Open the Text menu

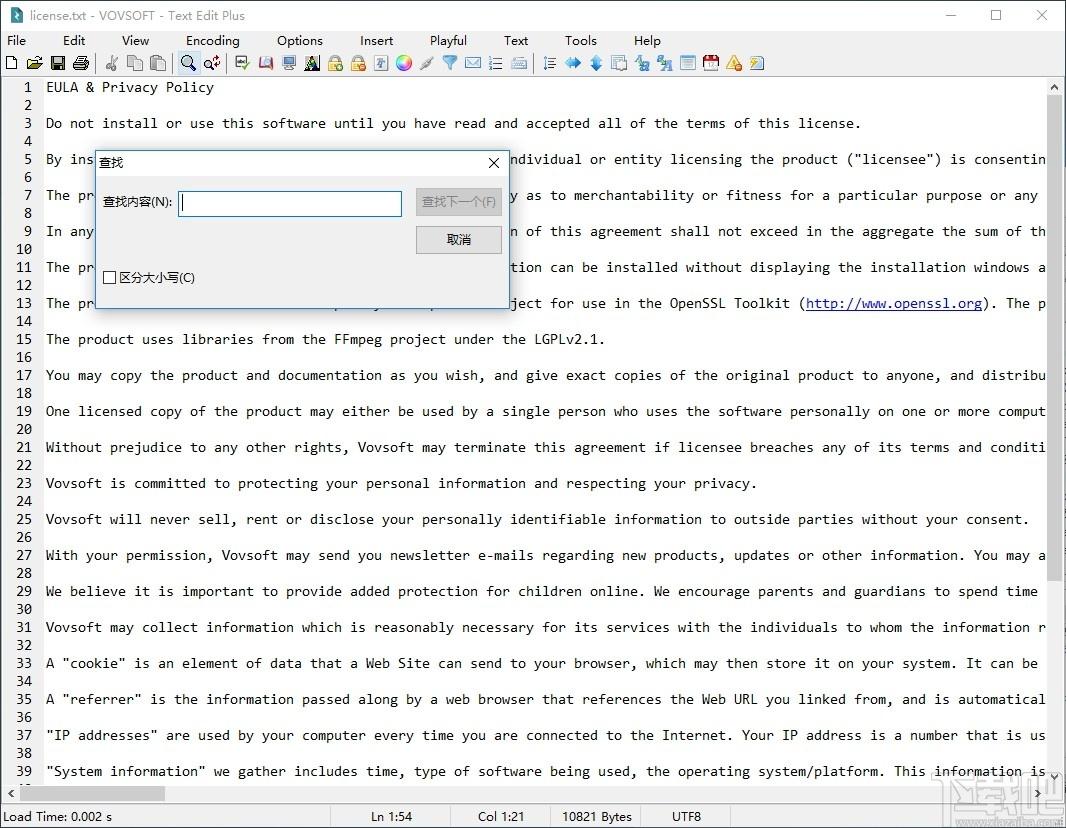516,41
